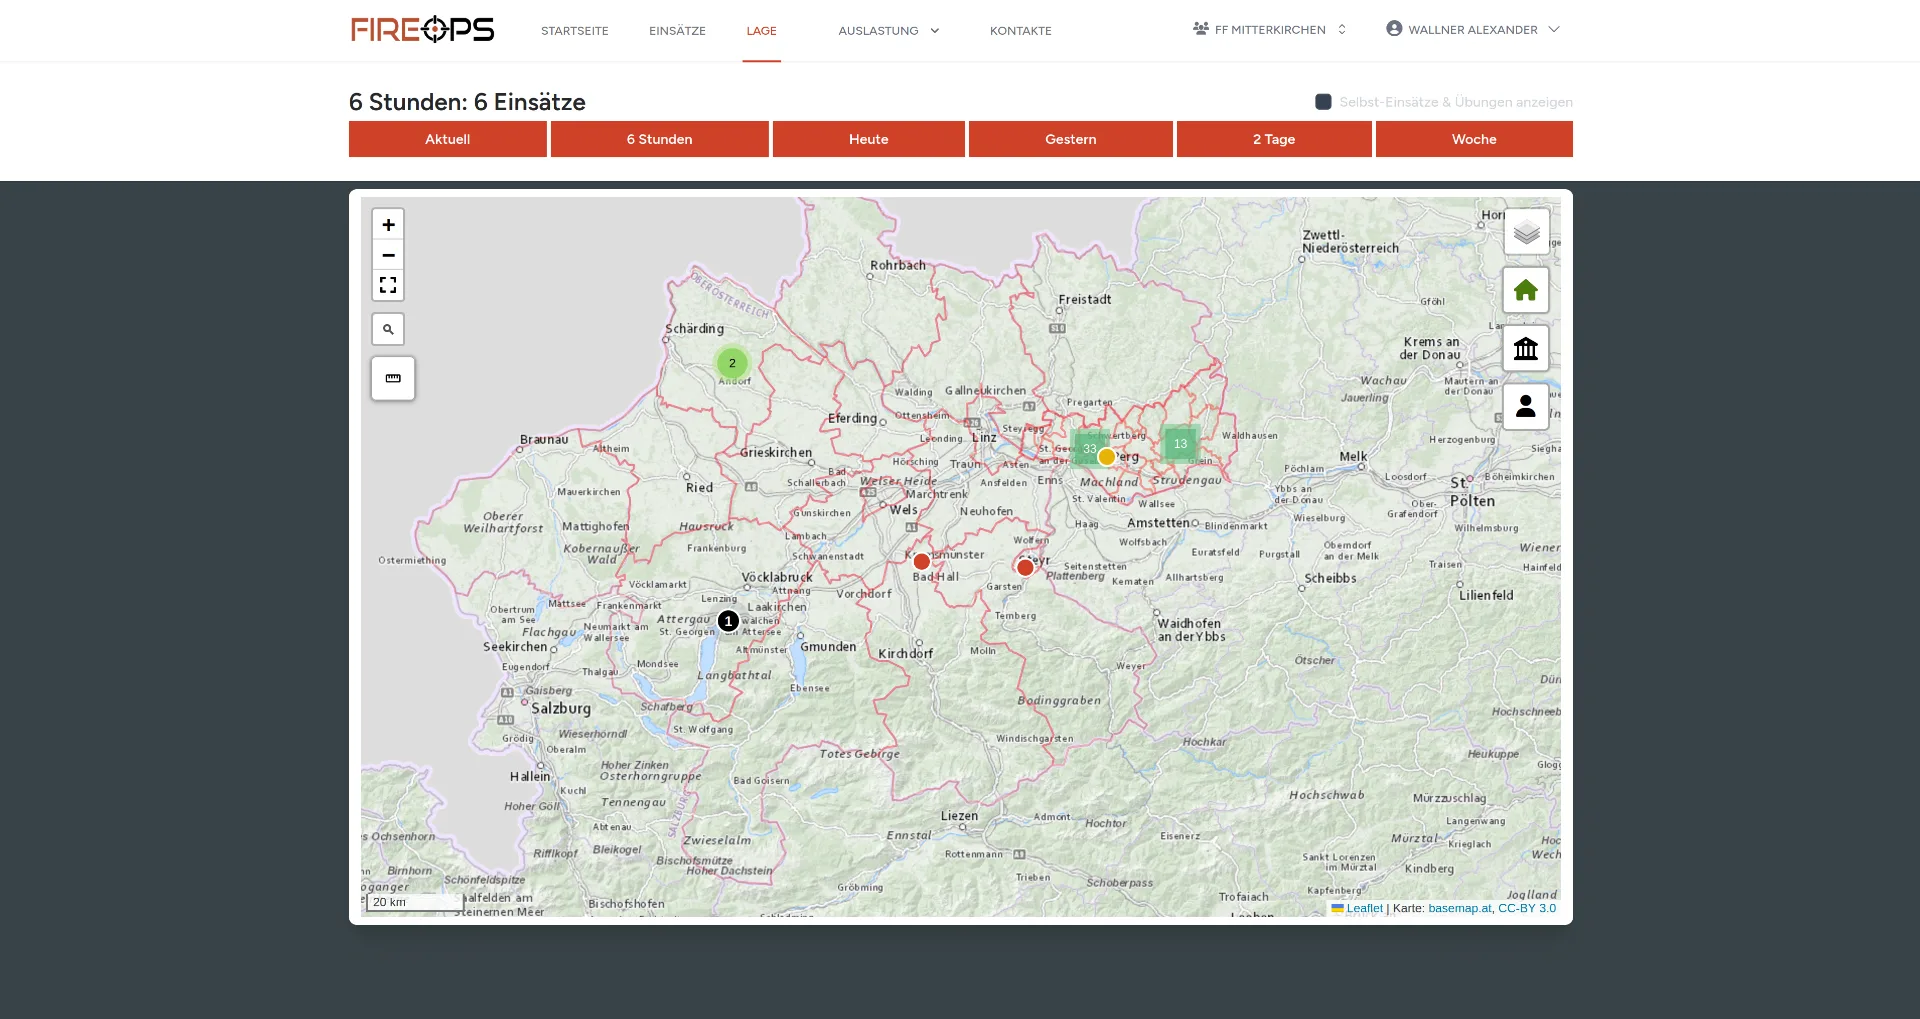
Task: Go to the Startseite page
Action: (x=575, y=31)
